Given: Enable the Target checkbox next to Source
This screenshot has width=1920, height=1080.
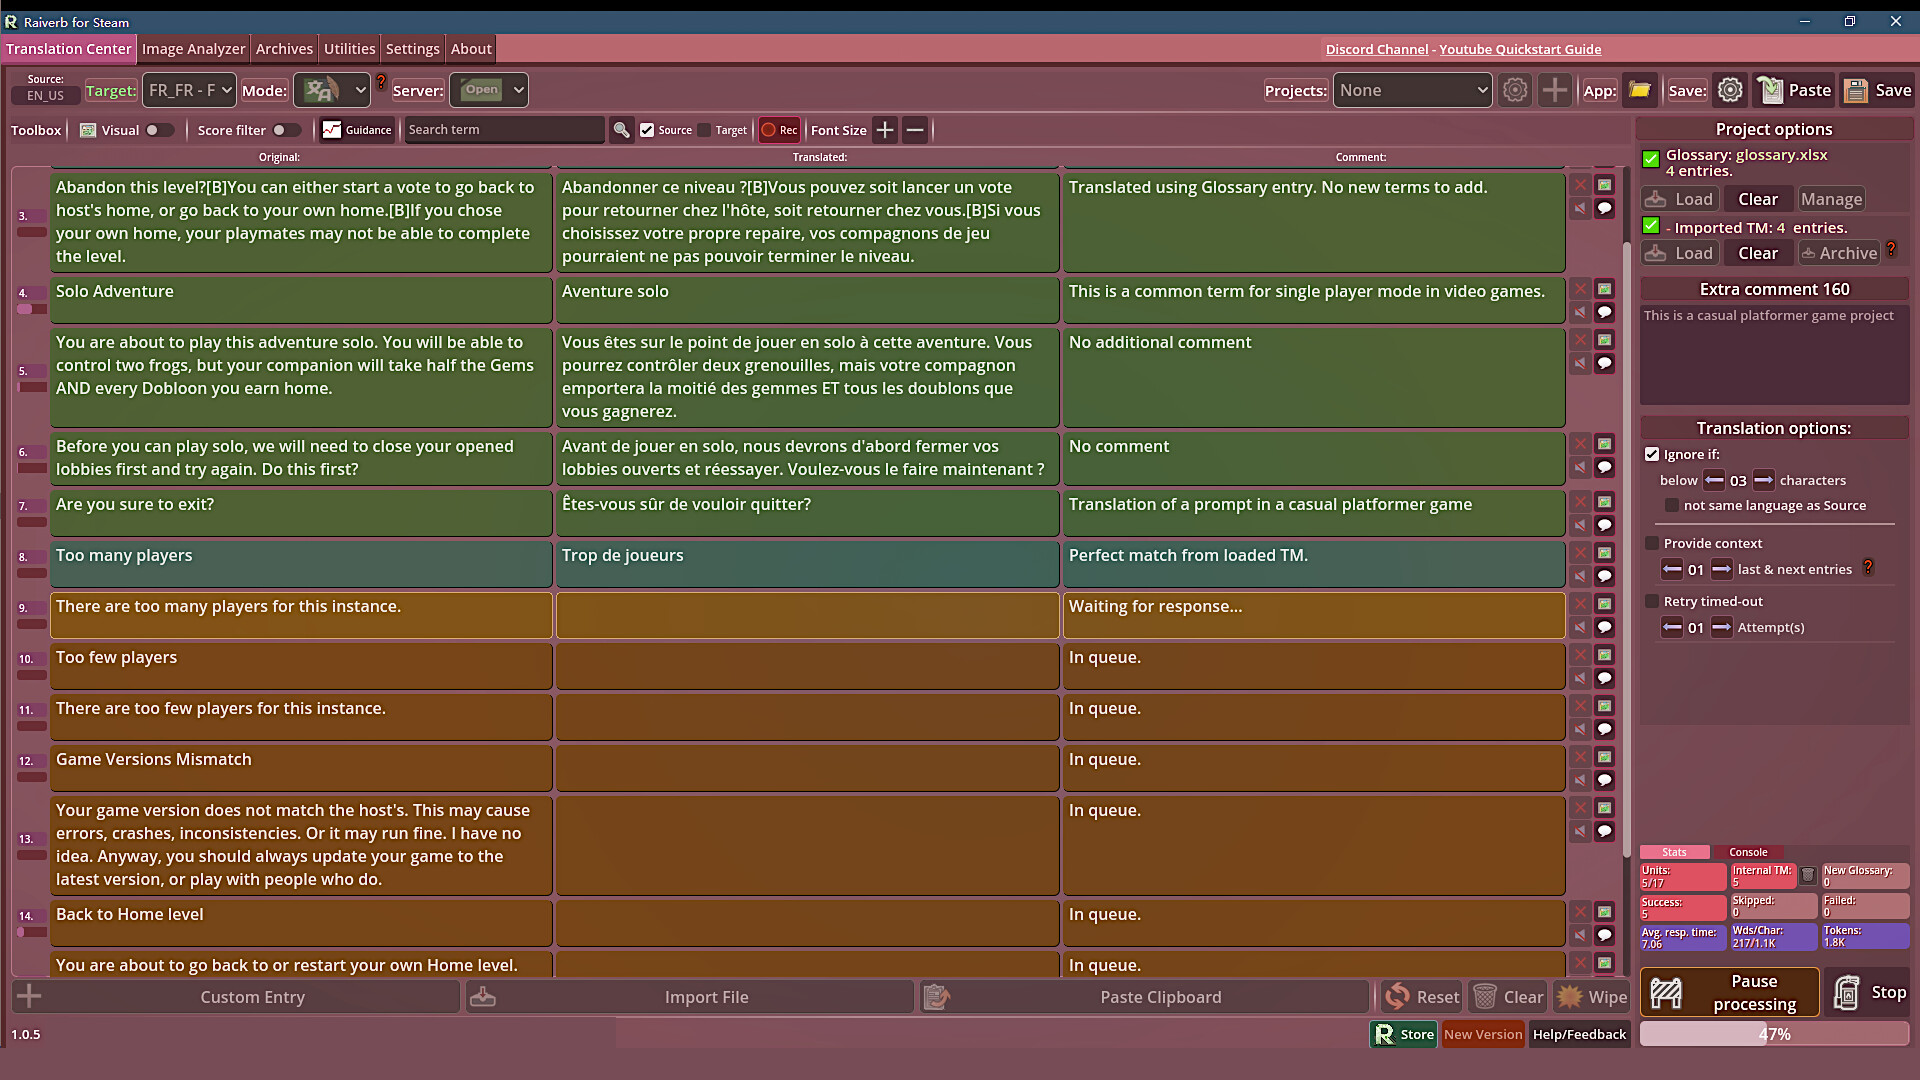Looking at the screenshot, I should pyautogui.click(x=706, y=130).
